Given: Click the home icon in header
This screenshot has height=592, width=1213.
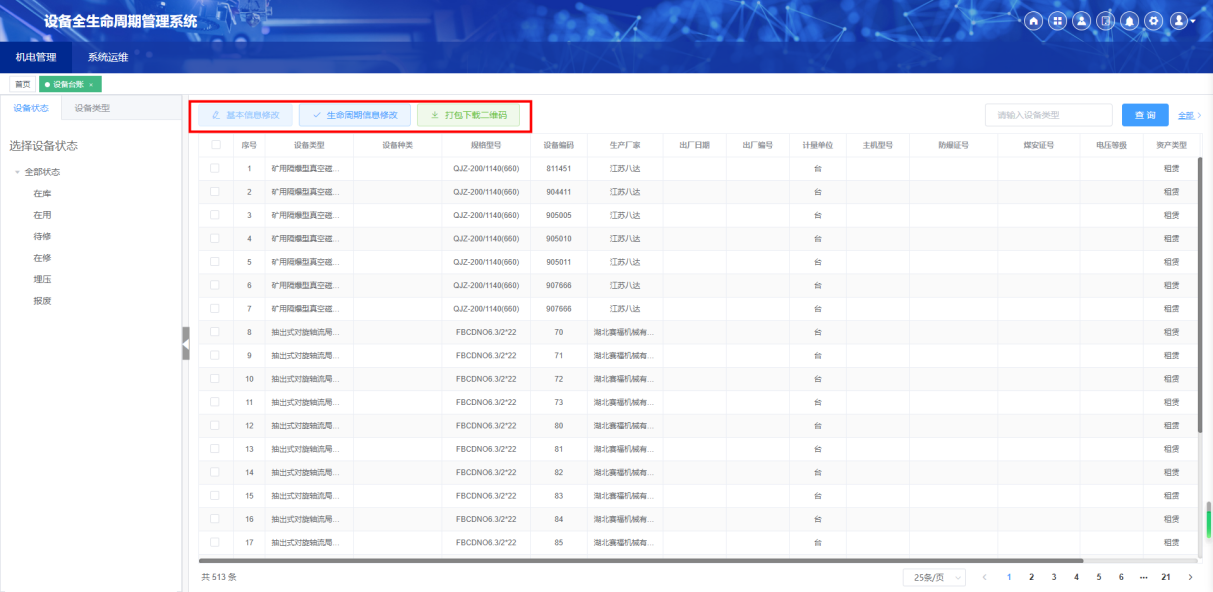Looking at the screenshot, I should 1033,21.
